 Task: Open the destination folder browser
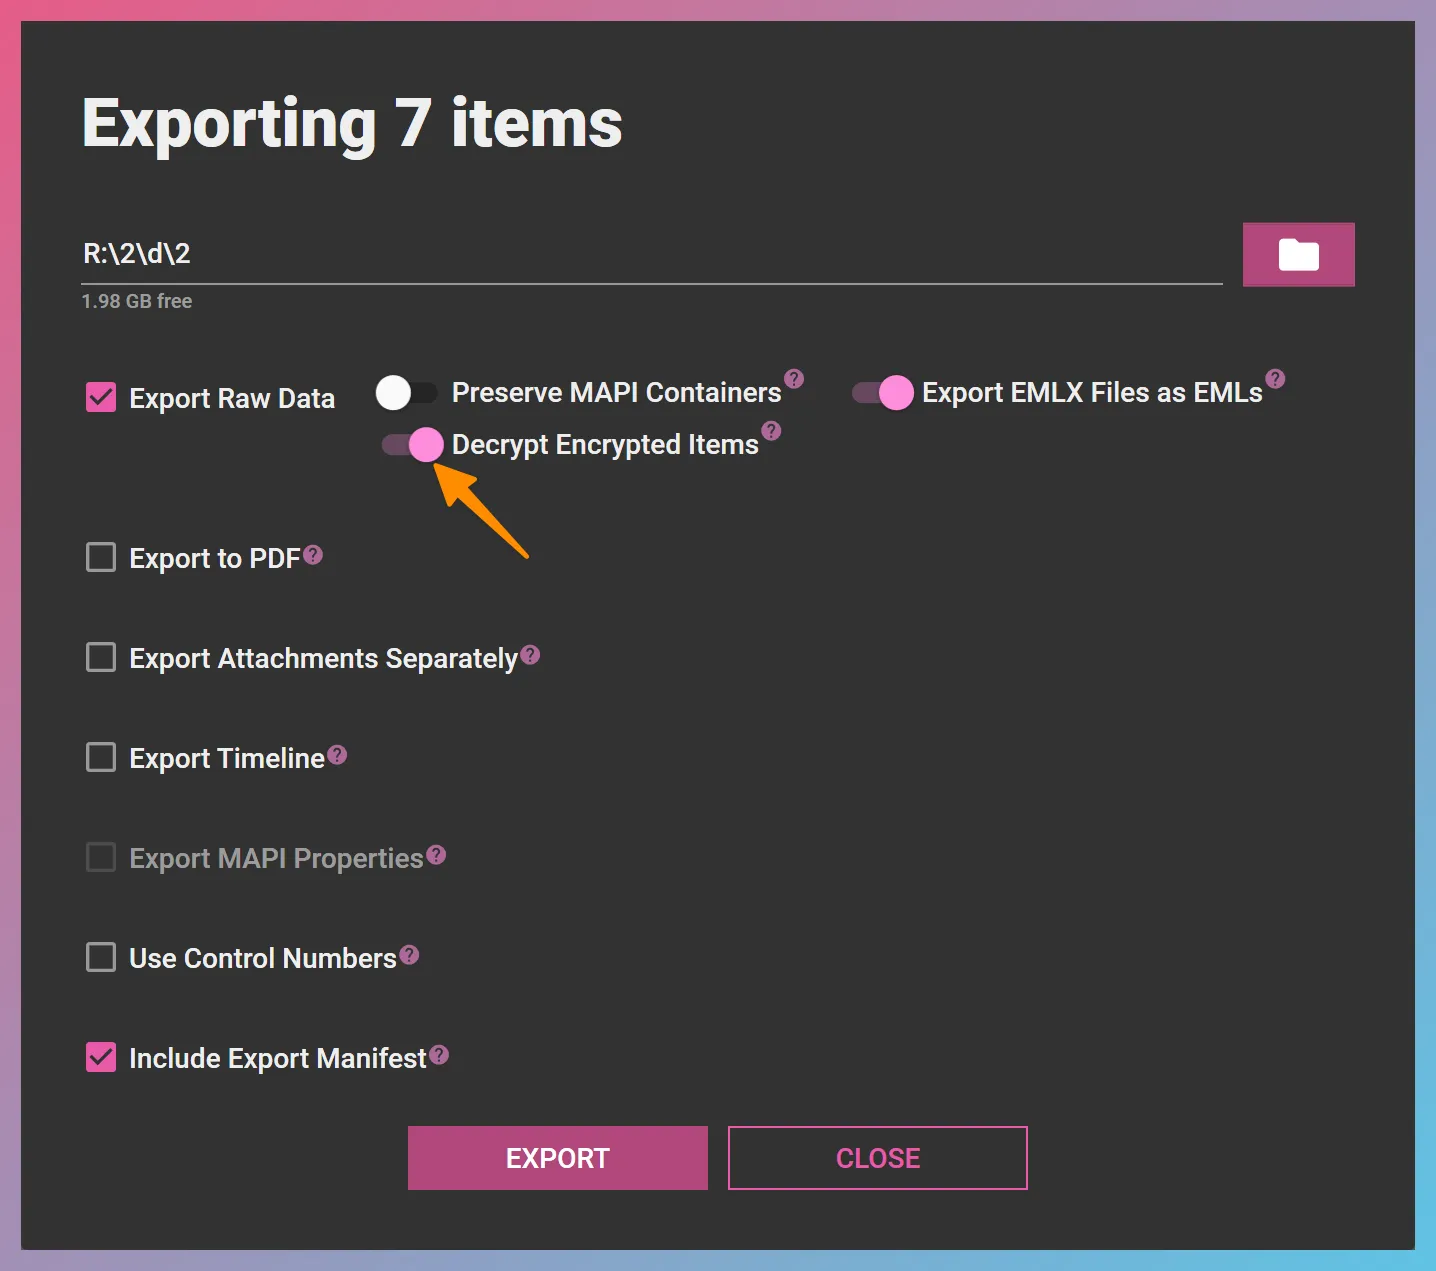coord(1298,255)
